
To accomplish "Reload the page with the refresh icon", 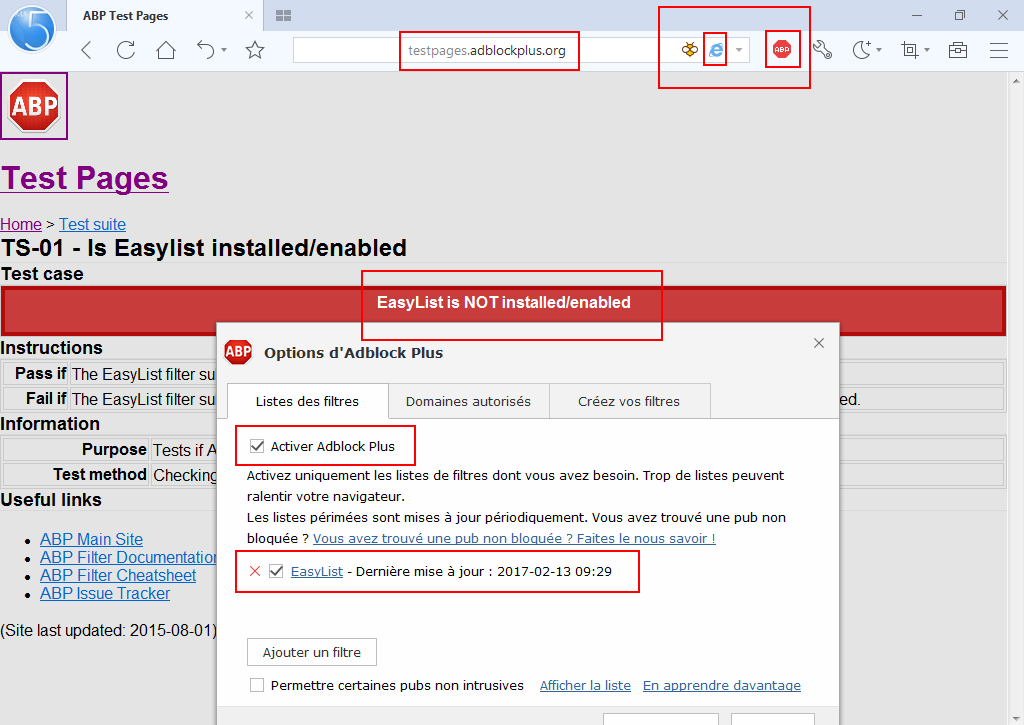I will click(125, 50).
